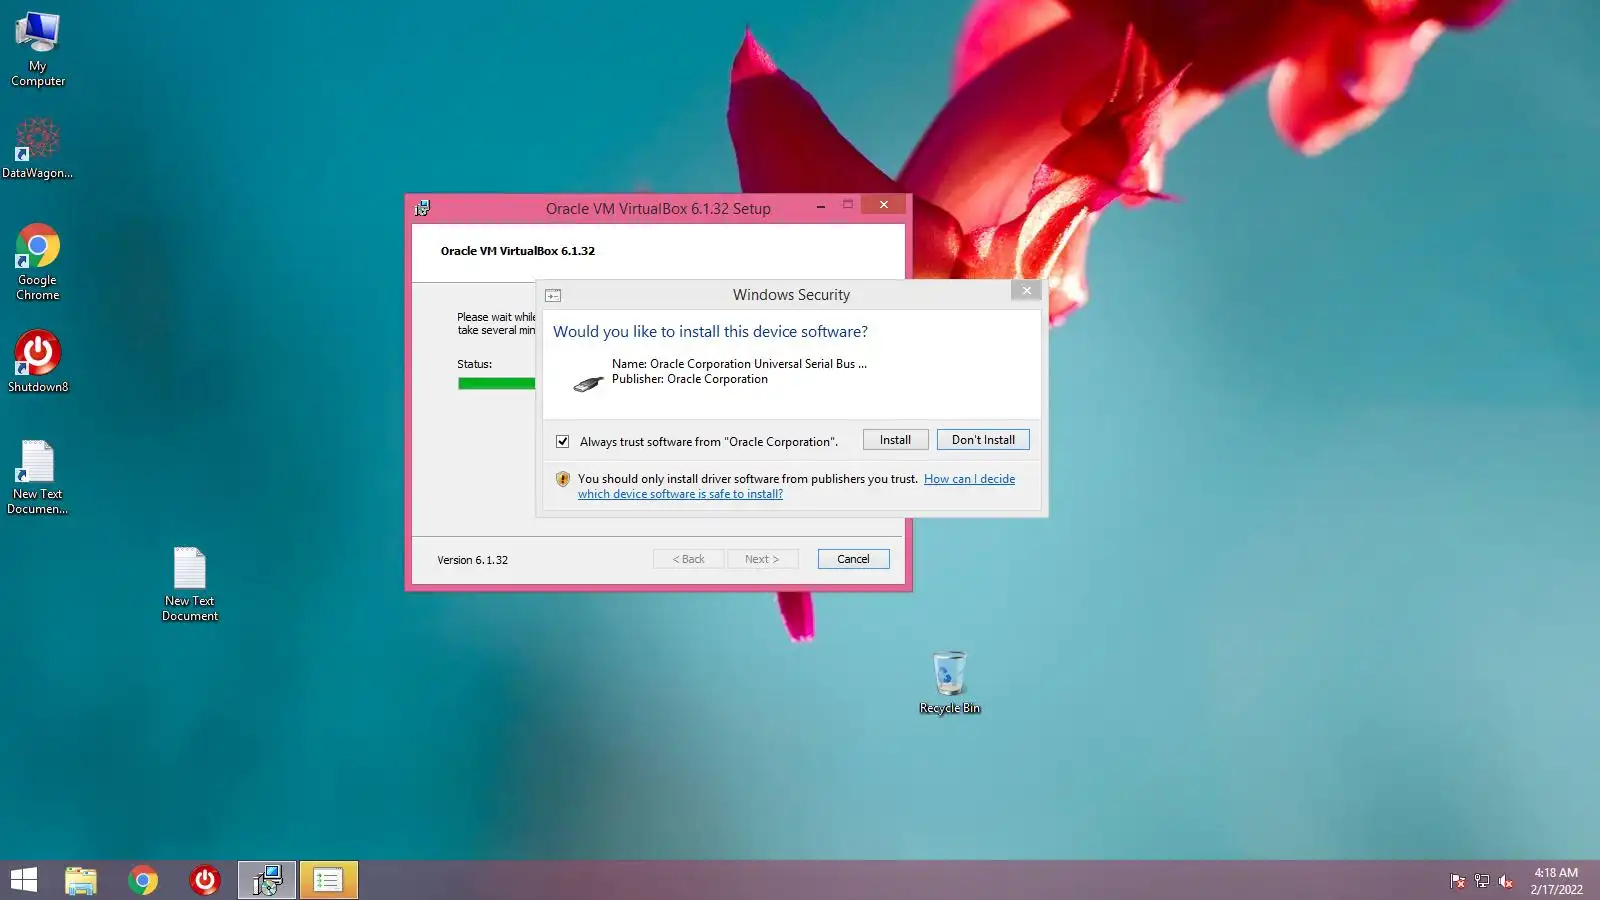
Task: Open the muted volume tray icon
Action: click(x=1506, y=881)
